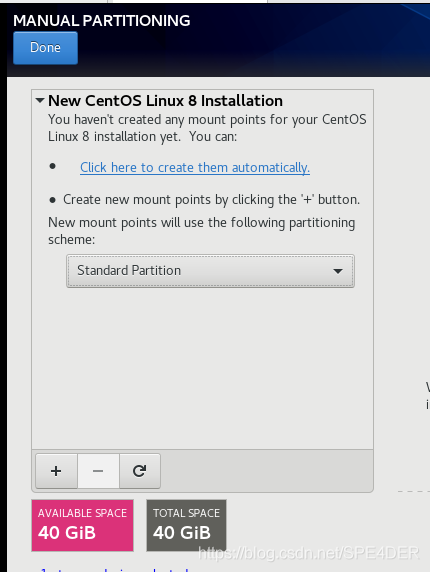Click the MANUAL PARTITIONING title
430x572 pixels.
click(102, 21)
